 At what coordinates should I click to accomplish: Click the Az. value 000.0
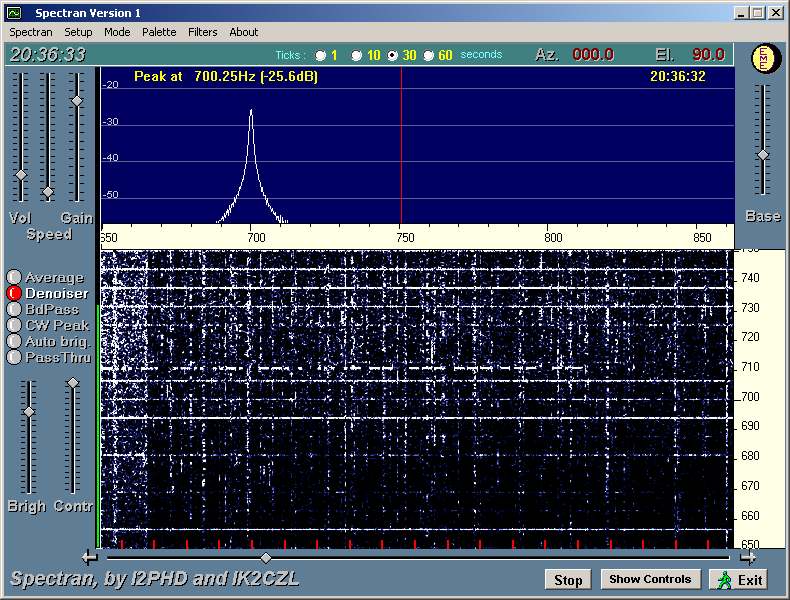pyautogui.click(x=592, y=54)
